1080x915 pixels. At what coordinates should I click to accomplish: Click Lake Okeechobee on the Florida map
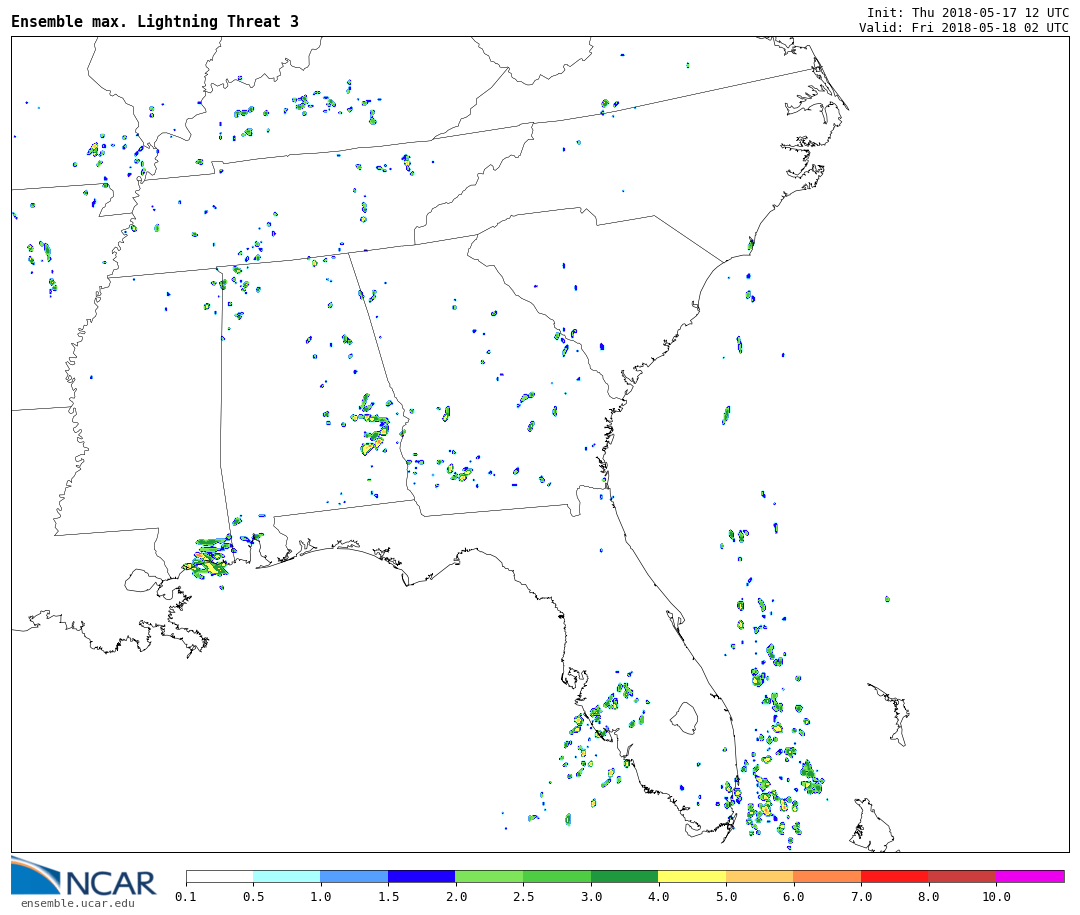tap(684, 717)
